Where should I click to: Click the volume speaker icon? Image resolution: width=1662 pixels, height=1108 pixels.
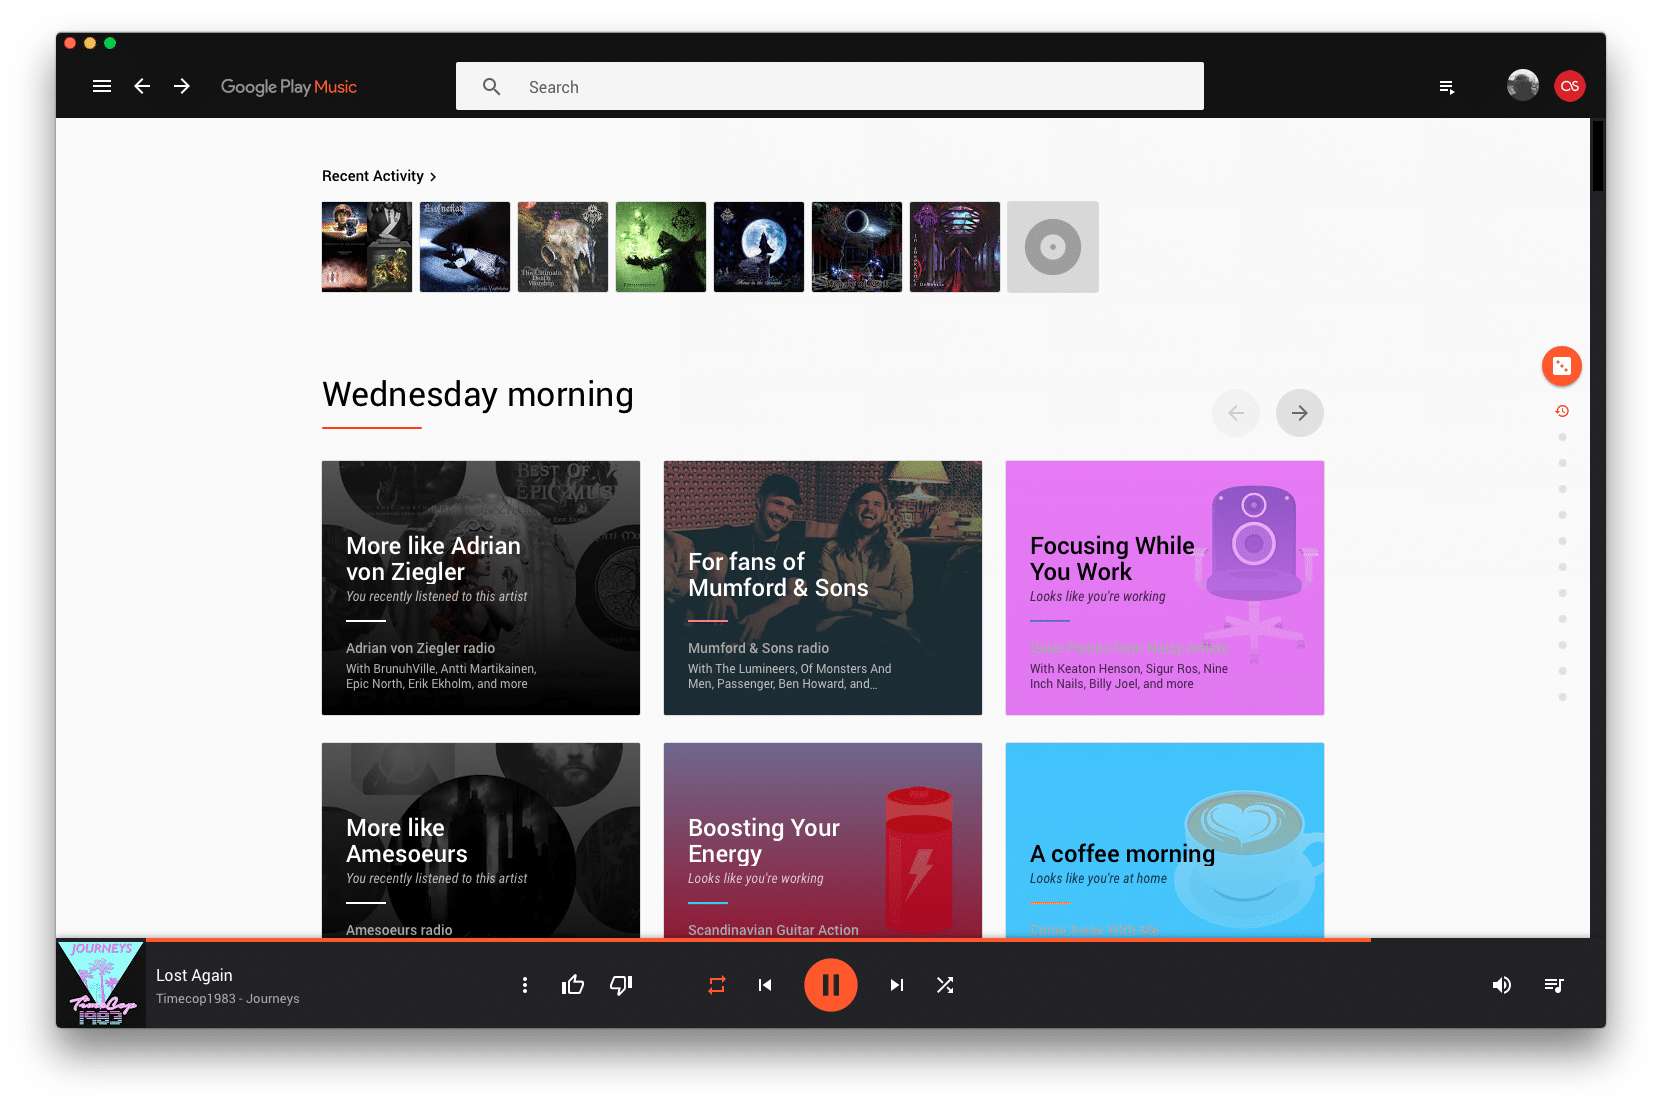[x=1502, y=985]
